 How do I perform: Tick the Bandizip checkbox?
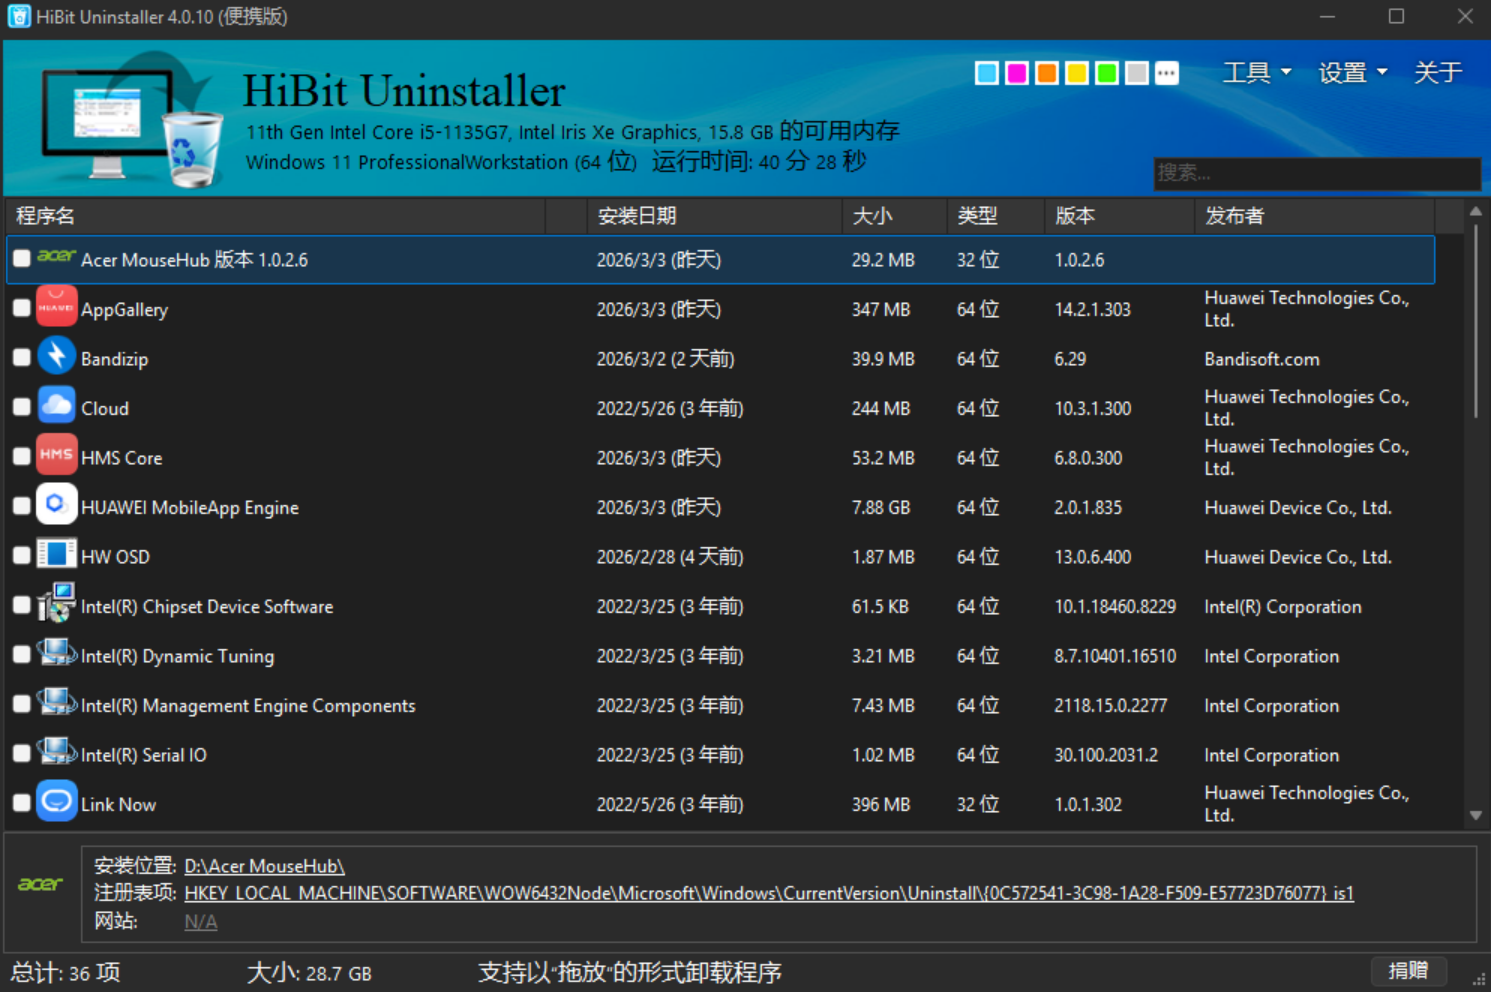[x=21, y=357]
